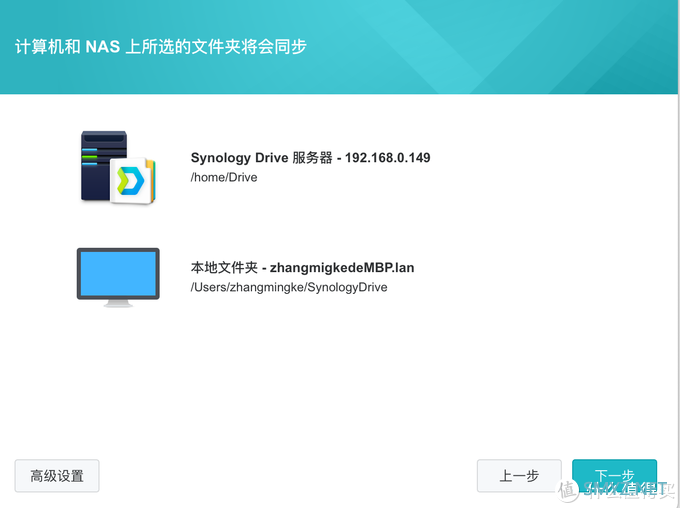Click the header text 计算机和 NAS 上所选的文件夹将会同步
Screen dimensions: 680x508
(x=161, y=46)
